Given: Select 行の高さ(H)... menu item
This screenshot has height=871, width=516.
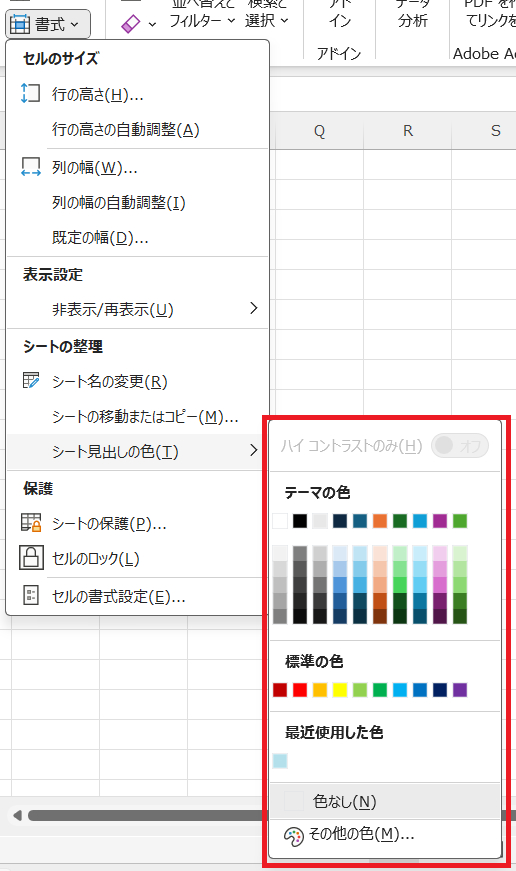Looking at the screenshot, I should coord(138,94).
